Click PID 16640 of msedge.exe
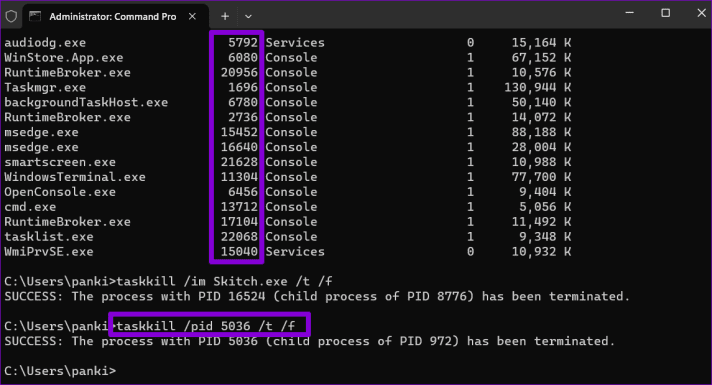 (x=239, y=148)
